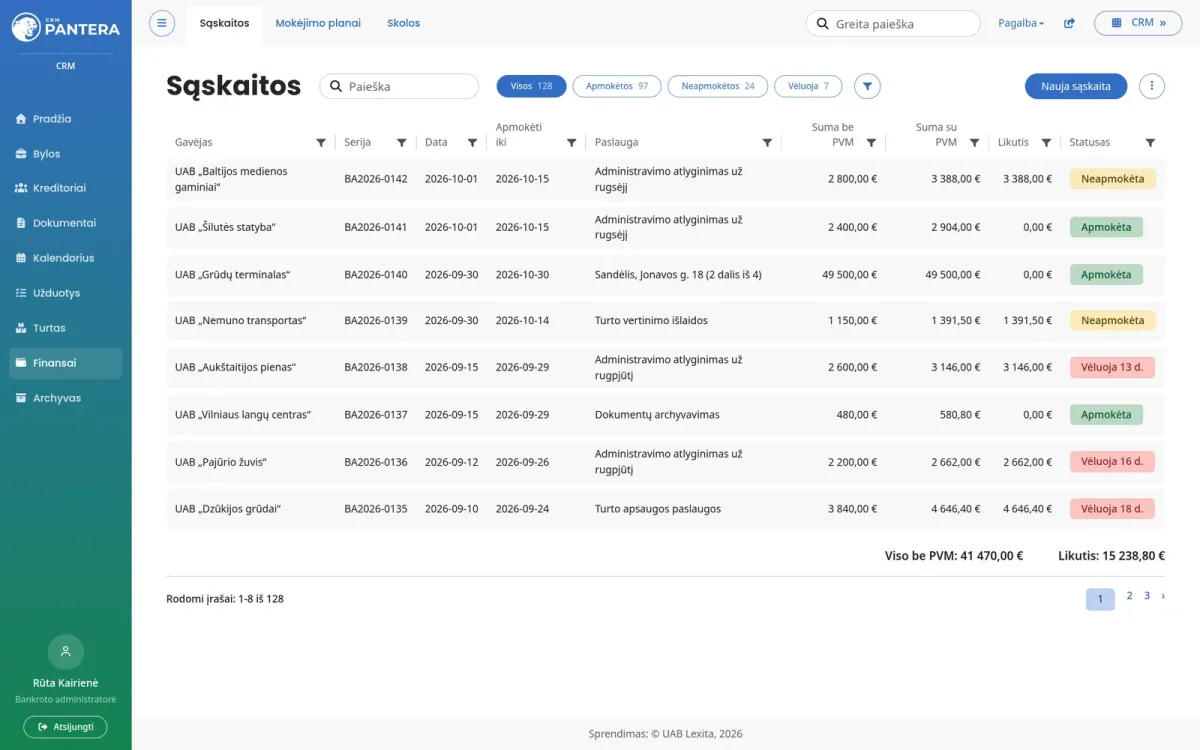Switch to the Skolos tab
Screen dimensions: 1200x750
click(x=404, y=23)
